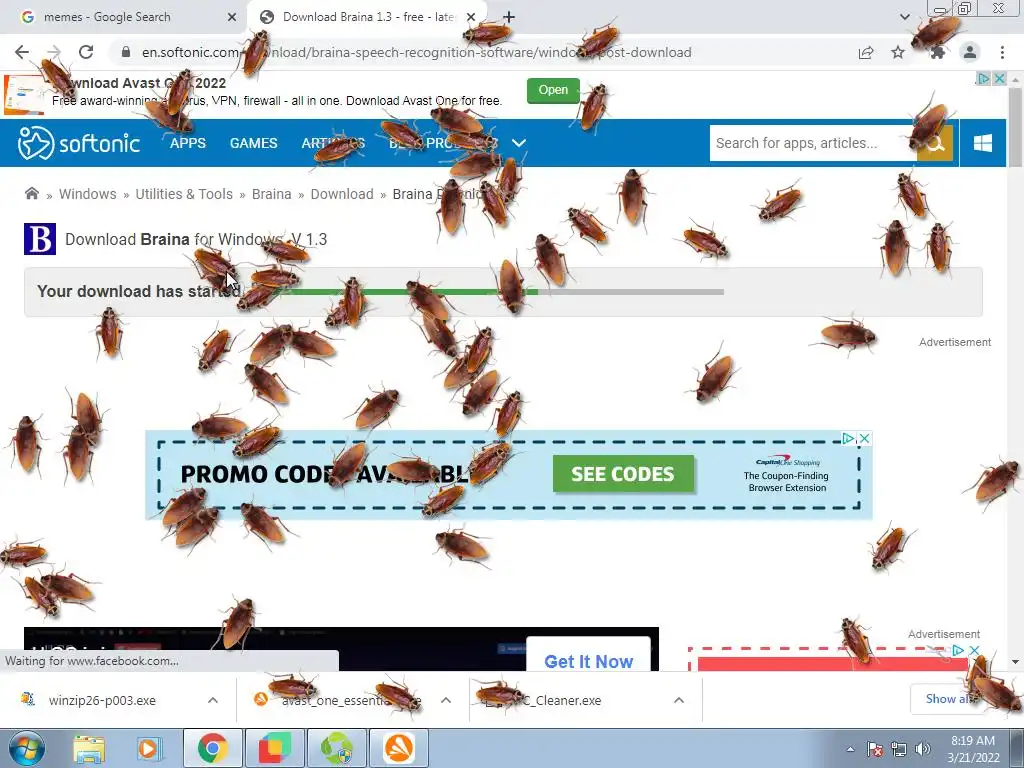Click the orange Avast taskbar icon
1024x768 pixels.
point(399,748)
